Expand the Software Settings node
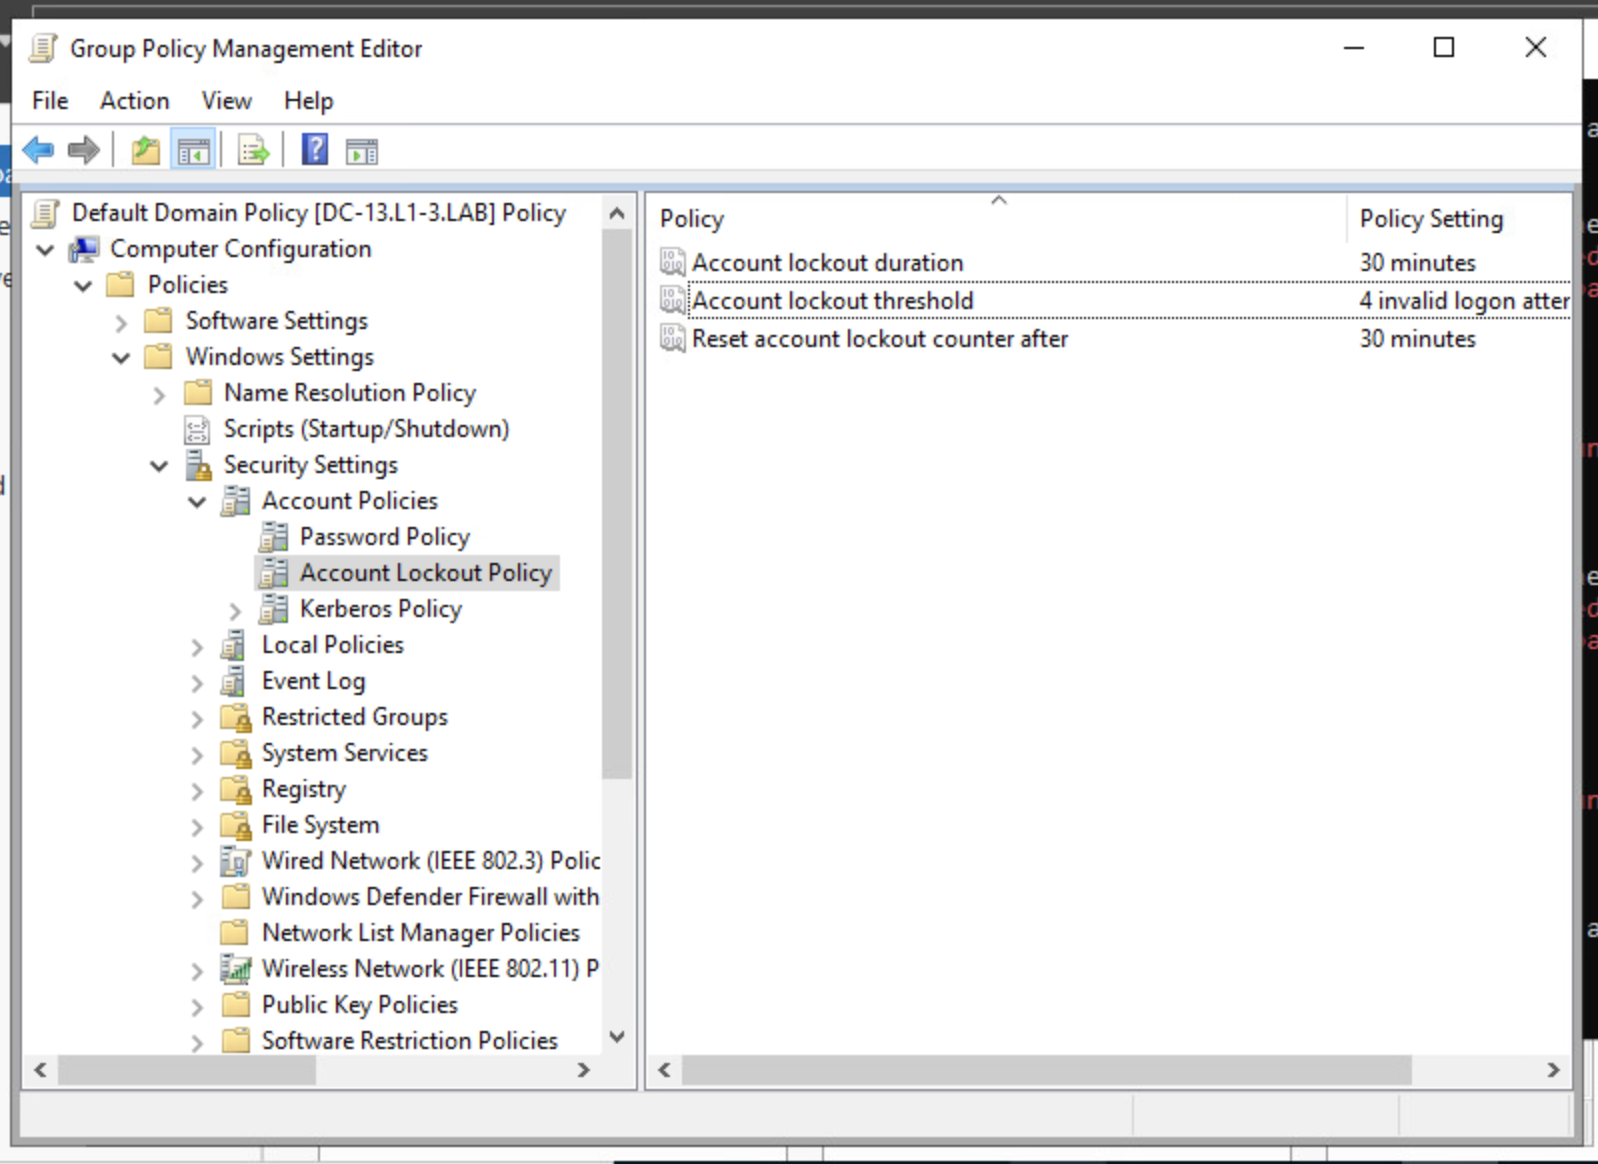1598x1164 pixels. [x=121, y=322]
